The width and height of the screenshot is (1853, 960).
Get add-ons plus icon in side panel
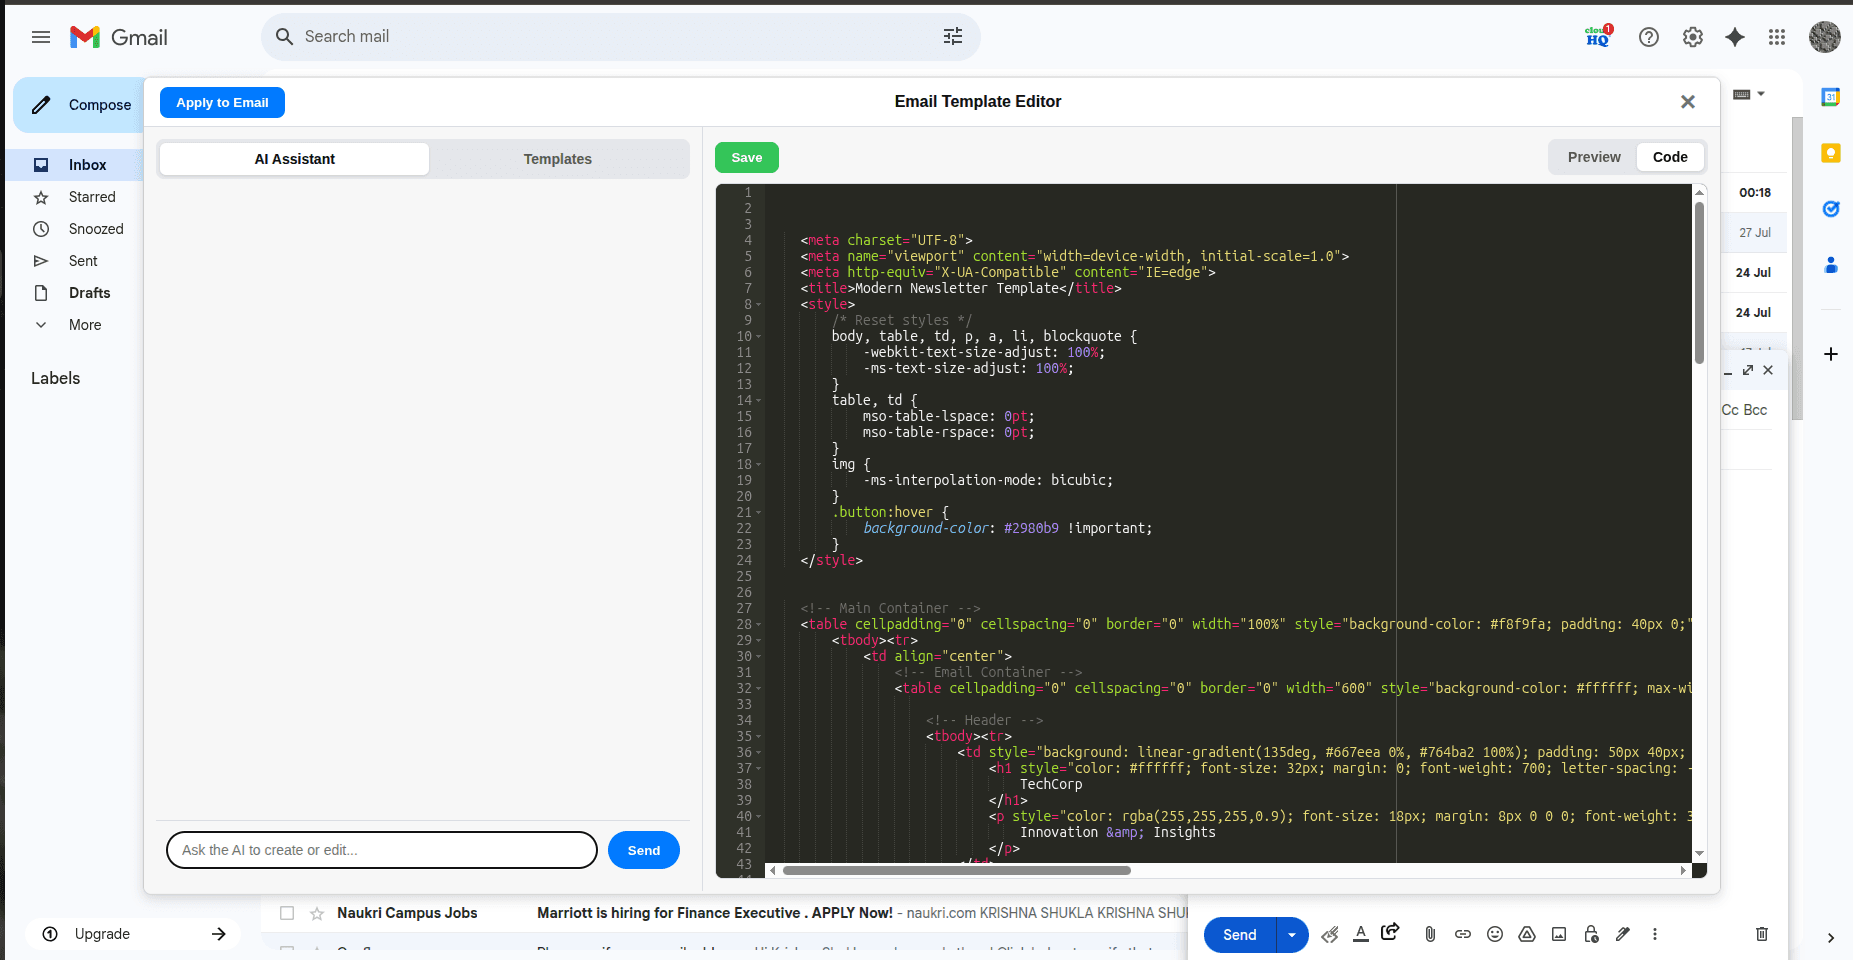pyautogui.click(x=1831, y=354)
